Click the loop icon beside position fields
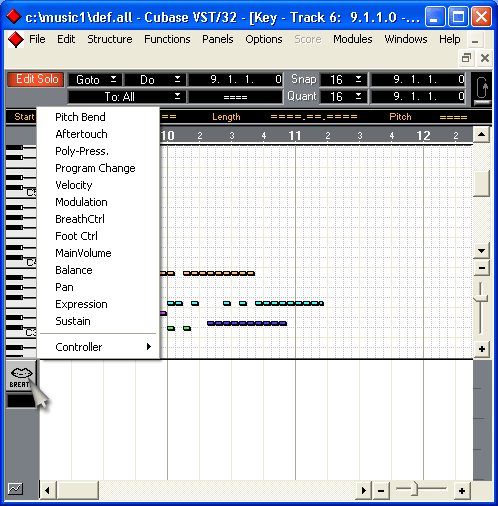498x506 pixels. click(x=482, y=89)
